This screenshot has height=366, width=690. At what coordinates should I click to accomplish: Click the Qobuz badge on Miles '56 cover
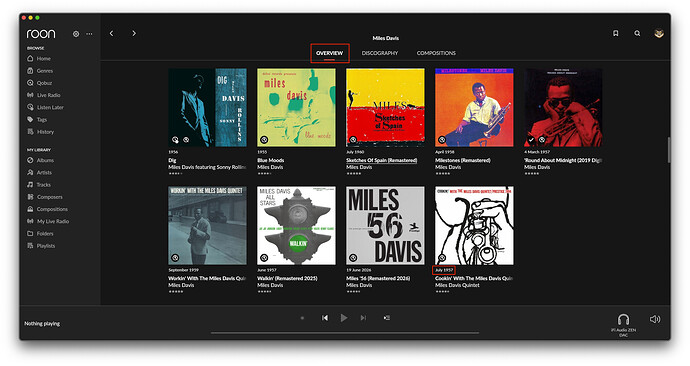353,258
